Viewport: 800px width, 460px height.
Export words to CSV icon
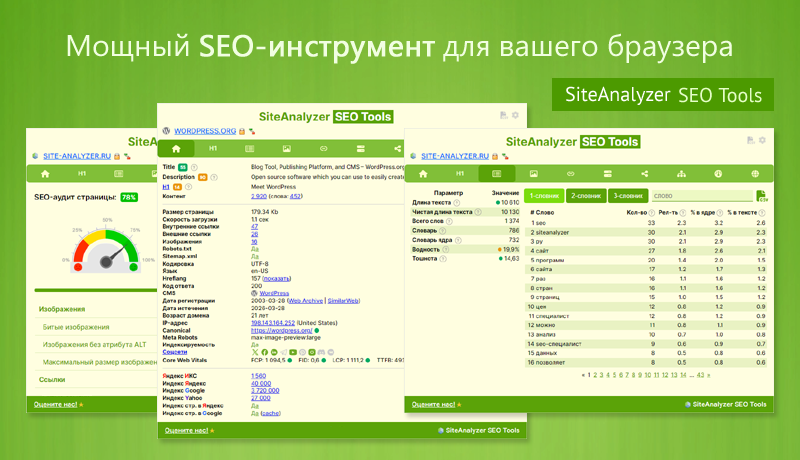(762, 196)
